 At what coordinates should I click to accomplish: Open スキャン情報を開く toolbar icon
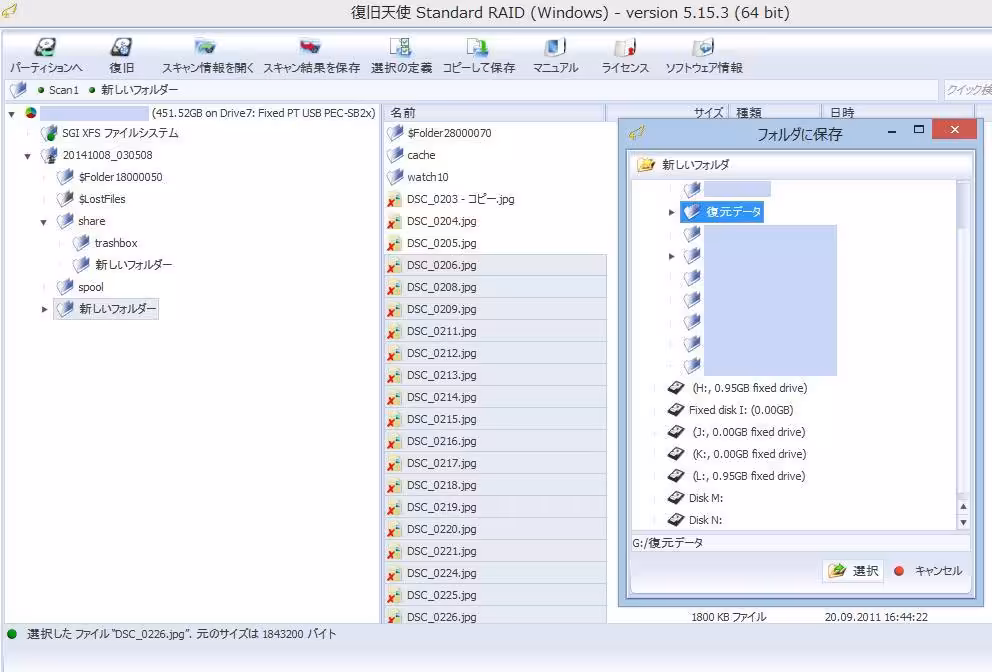207,48
